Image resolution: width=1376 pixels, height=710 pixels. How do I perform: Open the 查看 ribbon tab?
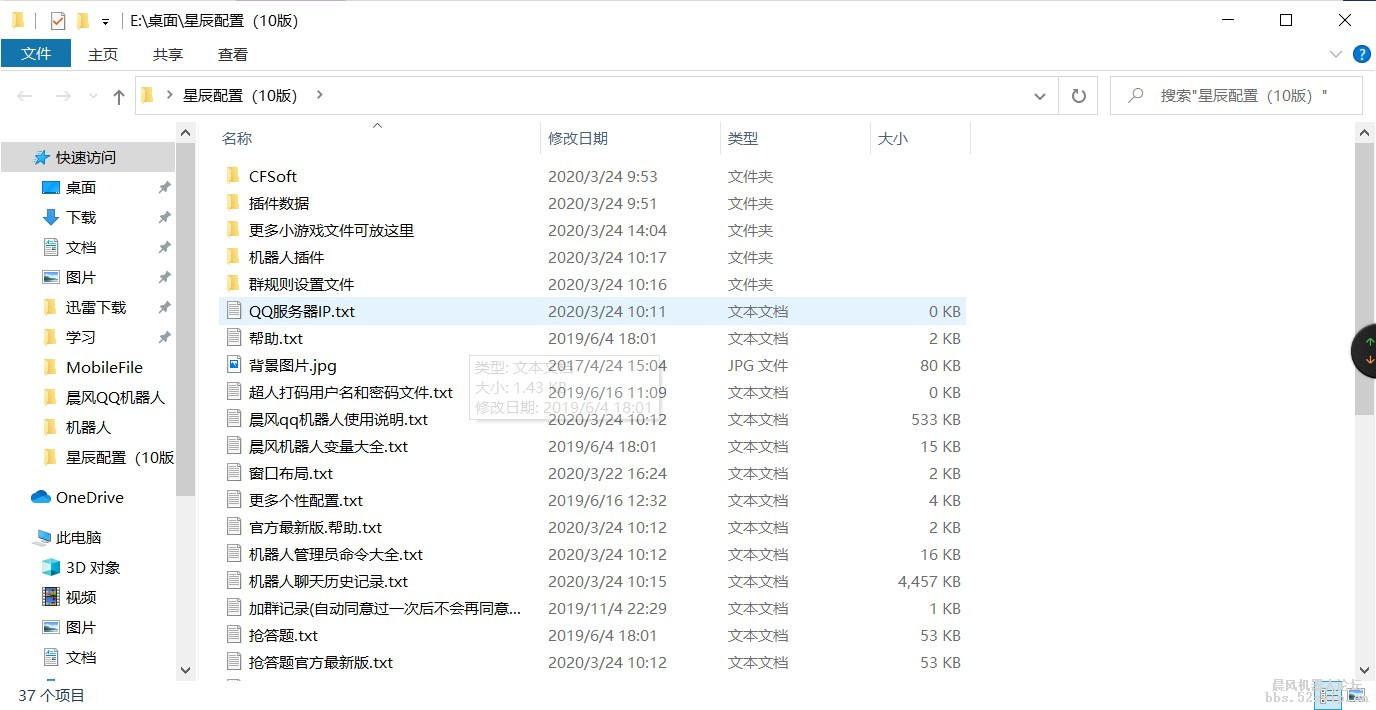pos(232,54)
